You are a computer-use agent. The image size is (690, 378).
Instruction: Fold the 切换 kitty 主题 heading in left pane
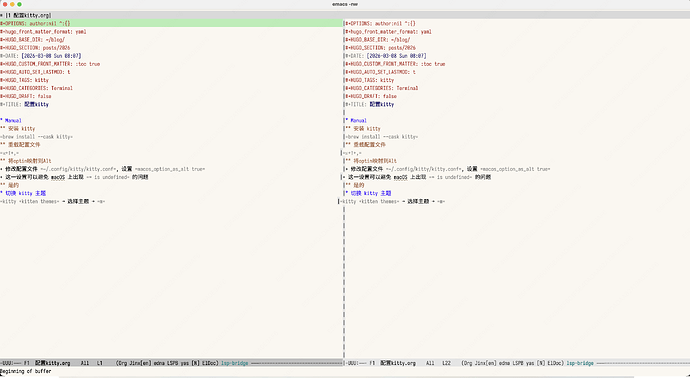tap(23, 193)
